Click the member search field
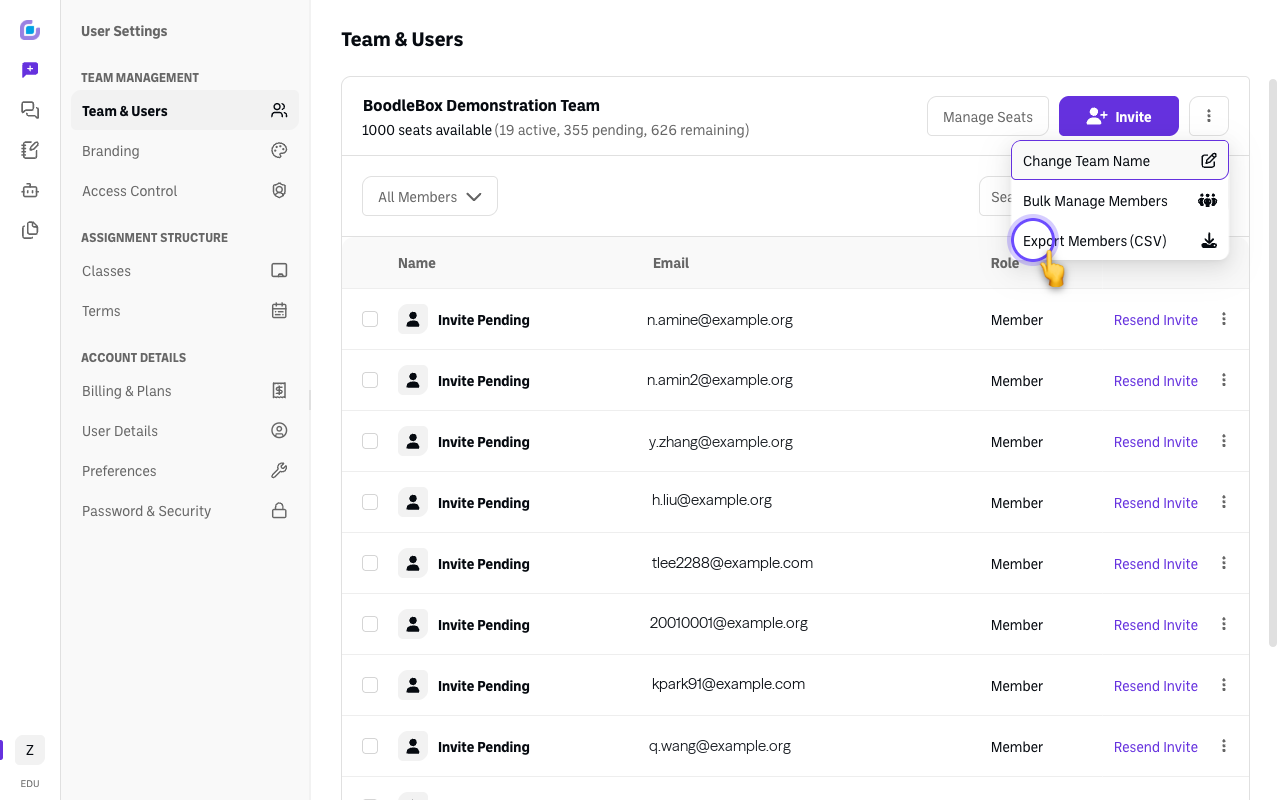This screenshot has width=1280, height=800. (x=995, y=197)
